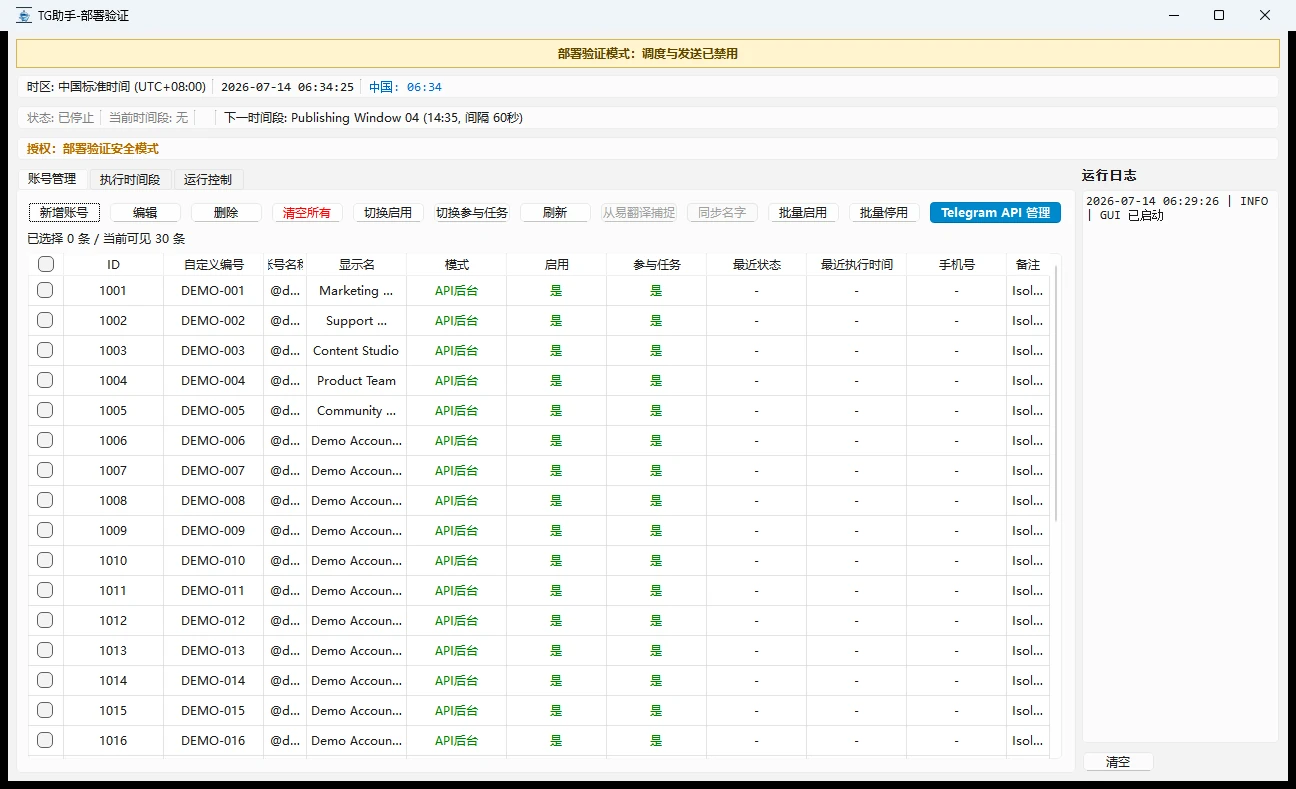Click the Product Team cell
This screenshot has width=1296, height=789.
click(357, 381)
